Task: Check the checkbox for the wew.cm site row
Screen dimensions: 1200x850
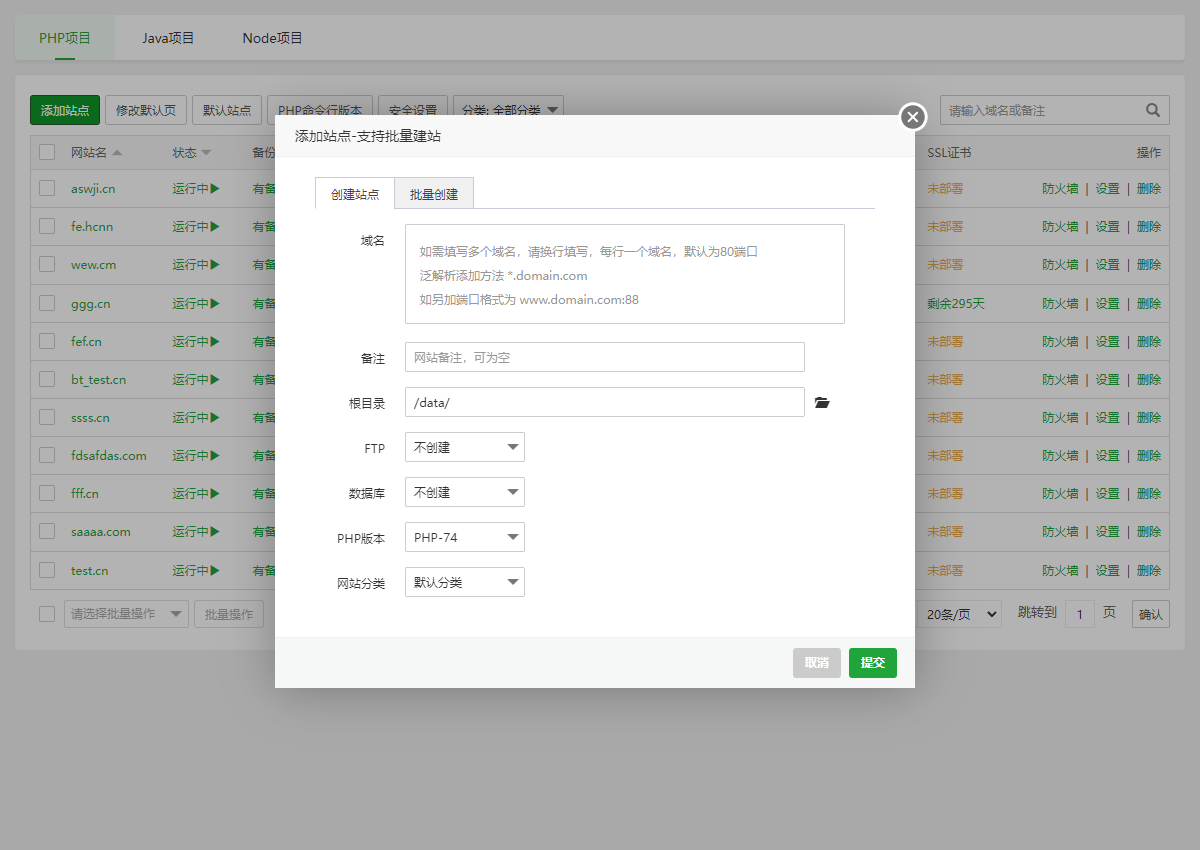Action: [x=46, y=265]
